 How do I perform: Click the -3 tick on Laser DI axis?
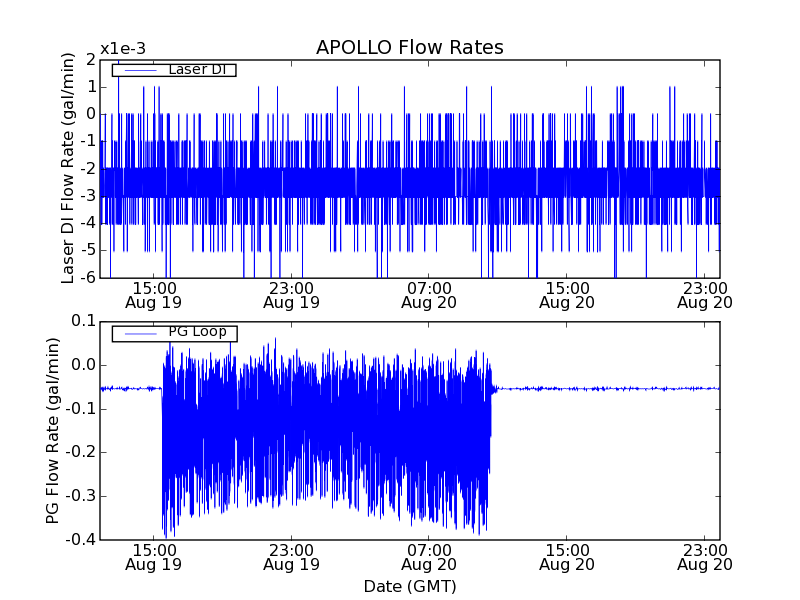click(x=88, y=196)
